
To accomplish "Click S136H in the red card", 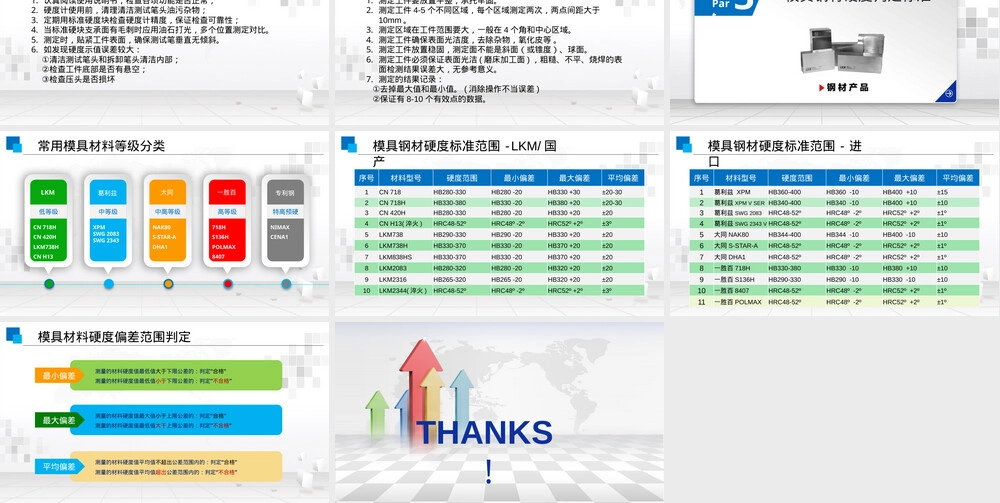I will click(222, 237).
